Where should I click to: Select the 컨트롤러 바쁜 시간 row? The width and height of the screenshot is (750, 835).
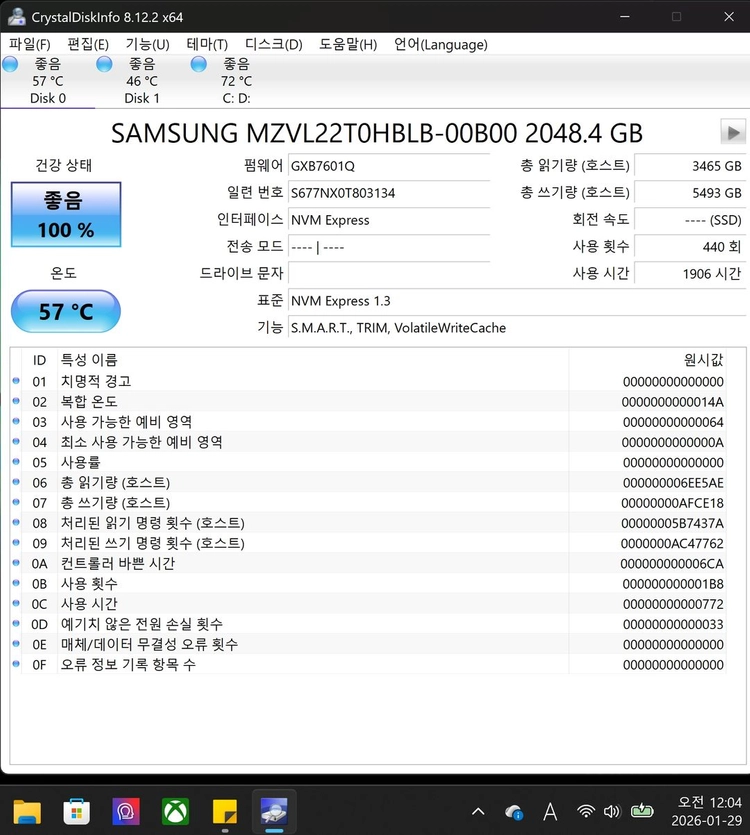368,563
